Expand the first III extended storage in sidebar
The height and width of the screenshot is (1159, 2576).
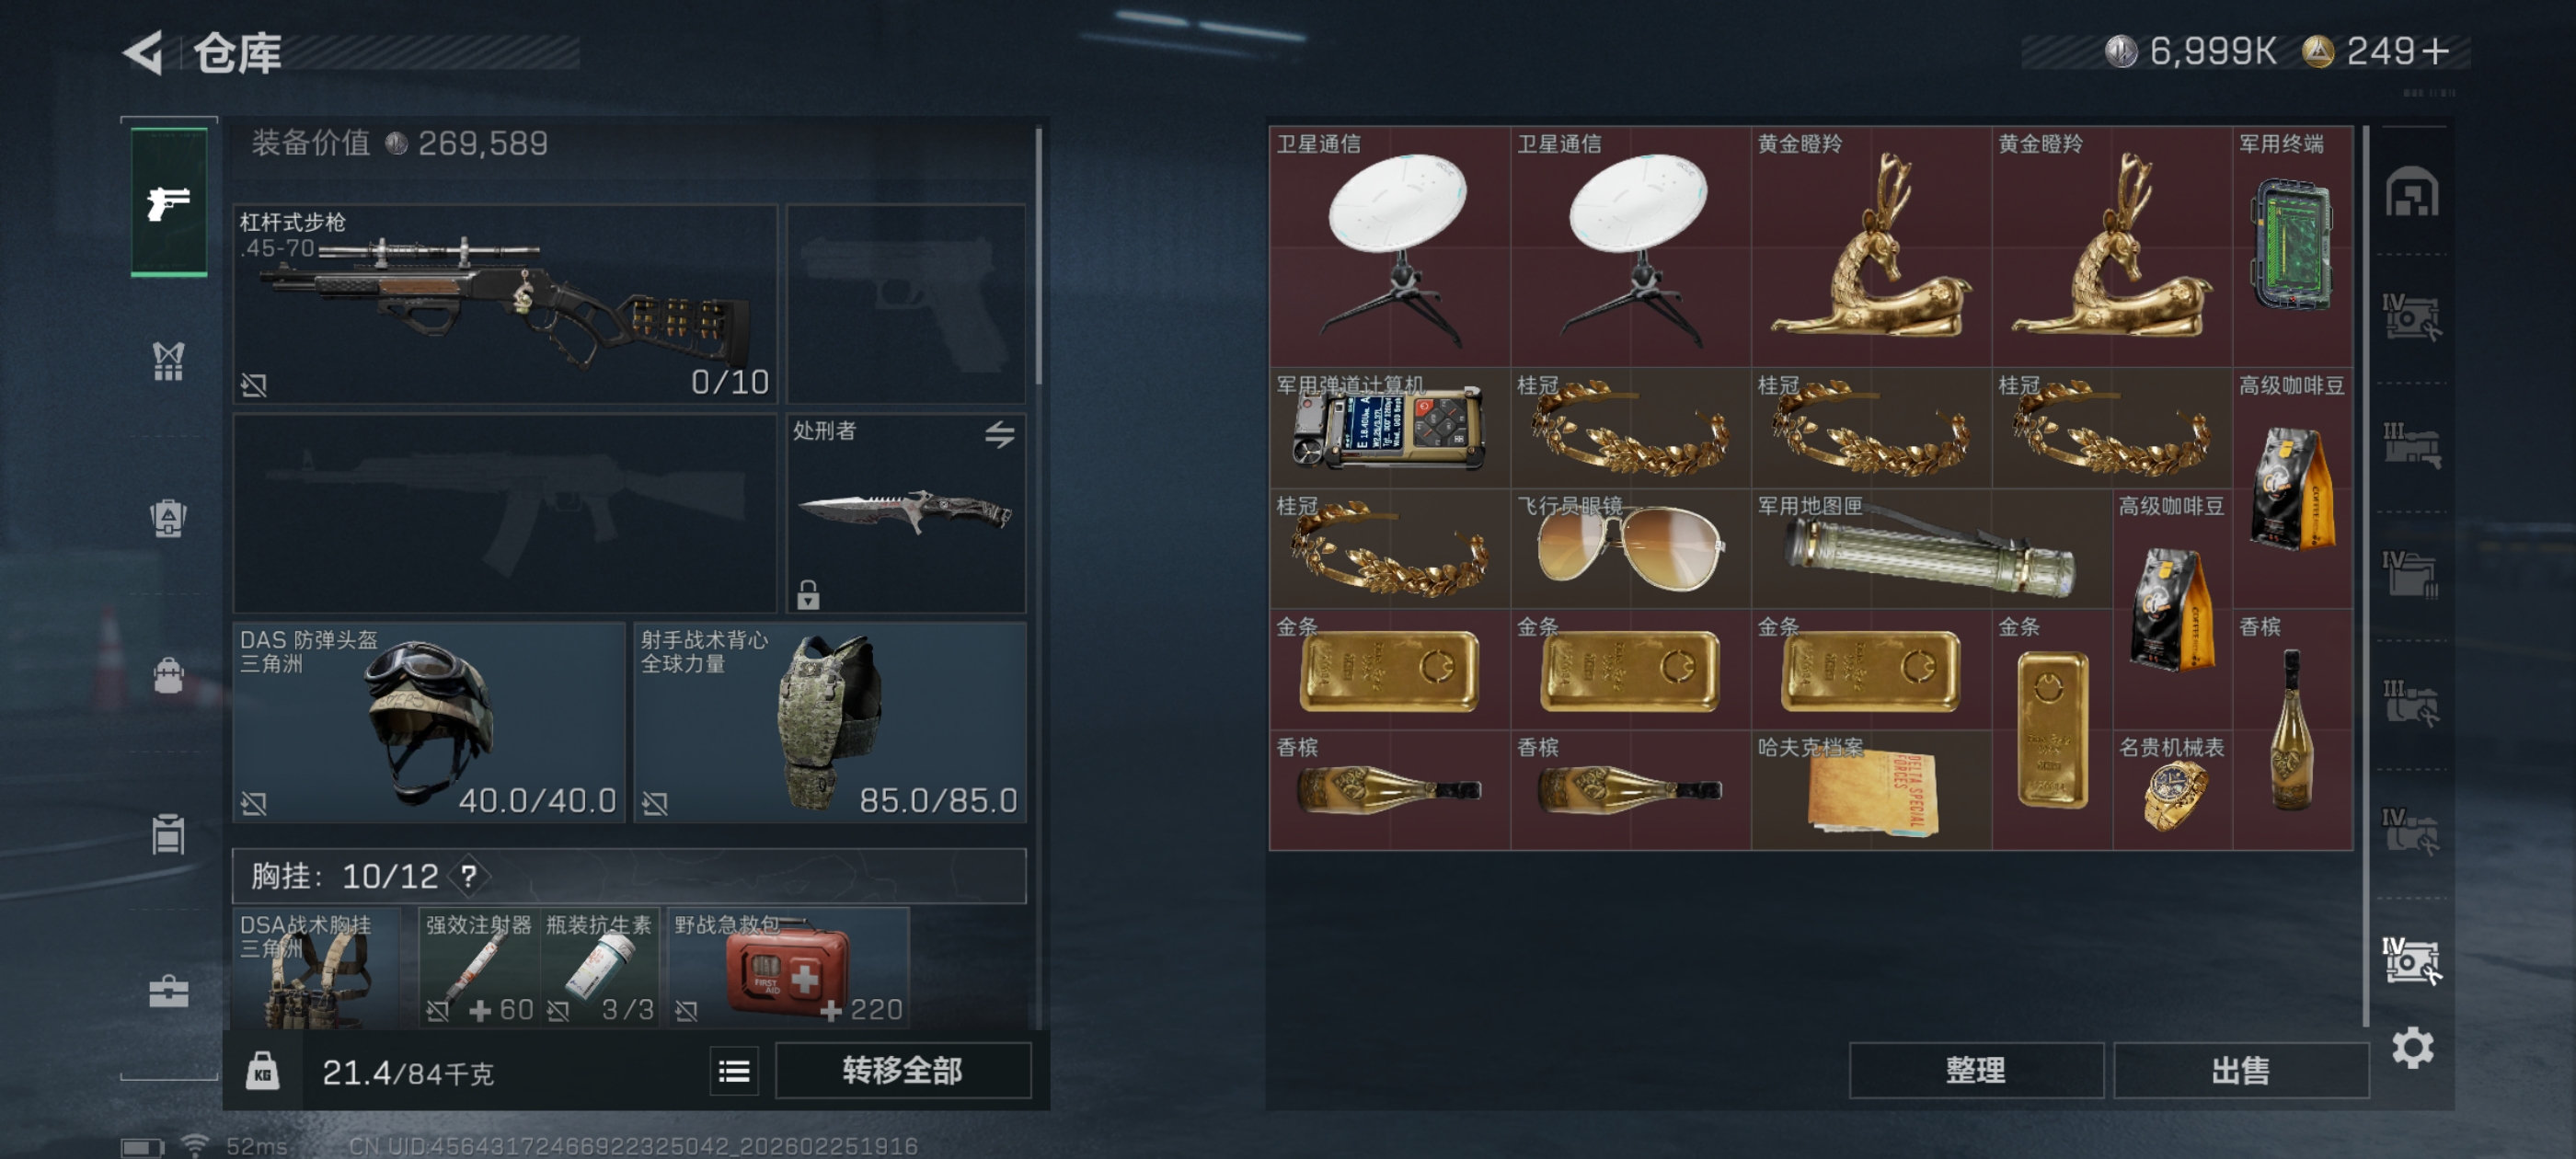click(2411, 446)
